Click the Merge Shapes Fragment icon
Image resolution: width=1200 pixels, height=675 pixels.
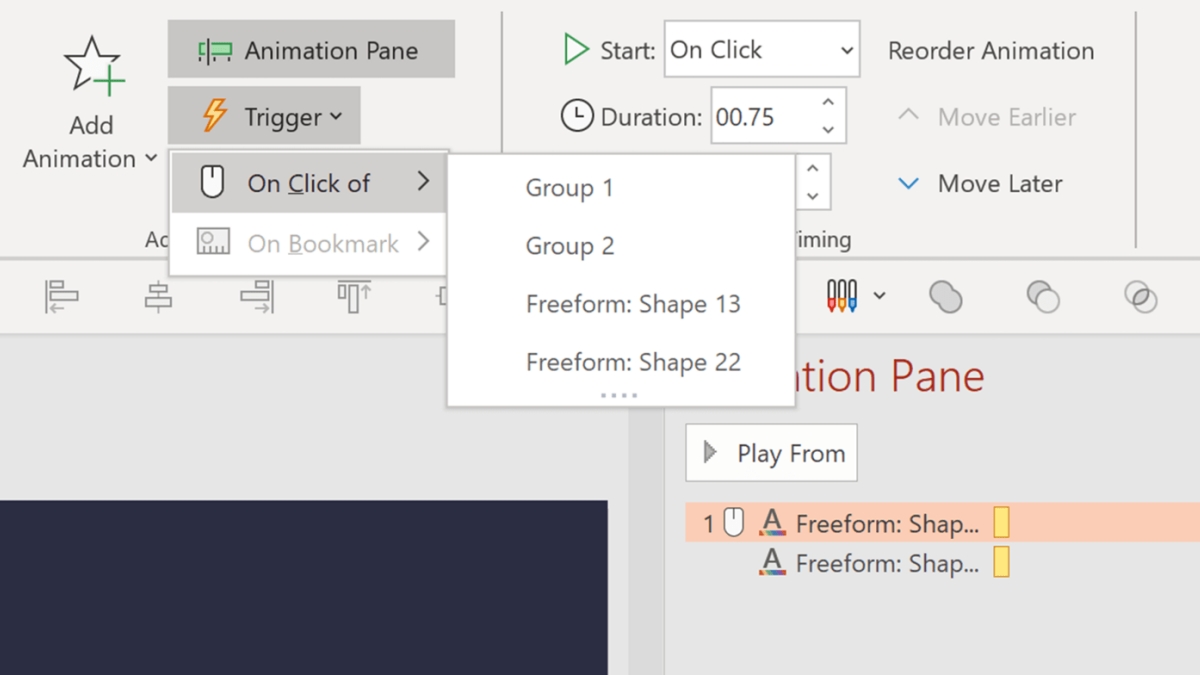pos(1140,297)
